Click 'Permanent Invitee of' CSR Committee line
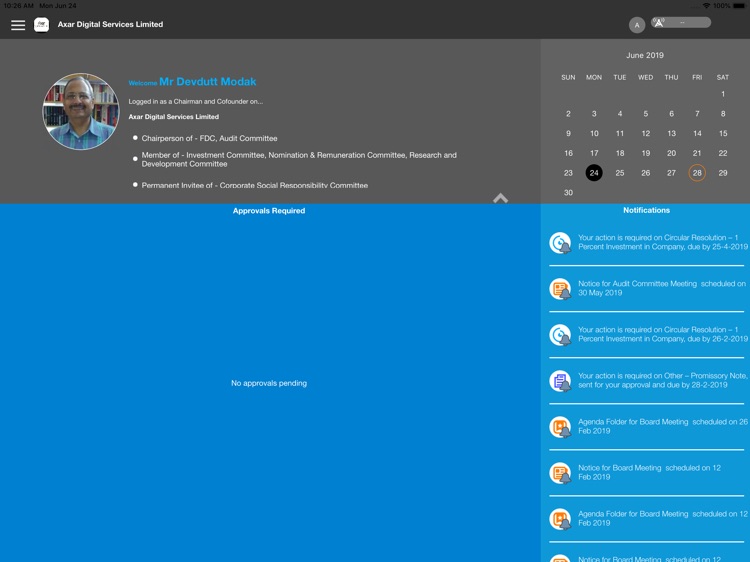 click(254, 185)
